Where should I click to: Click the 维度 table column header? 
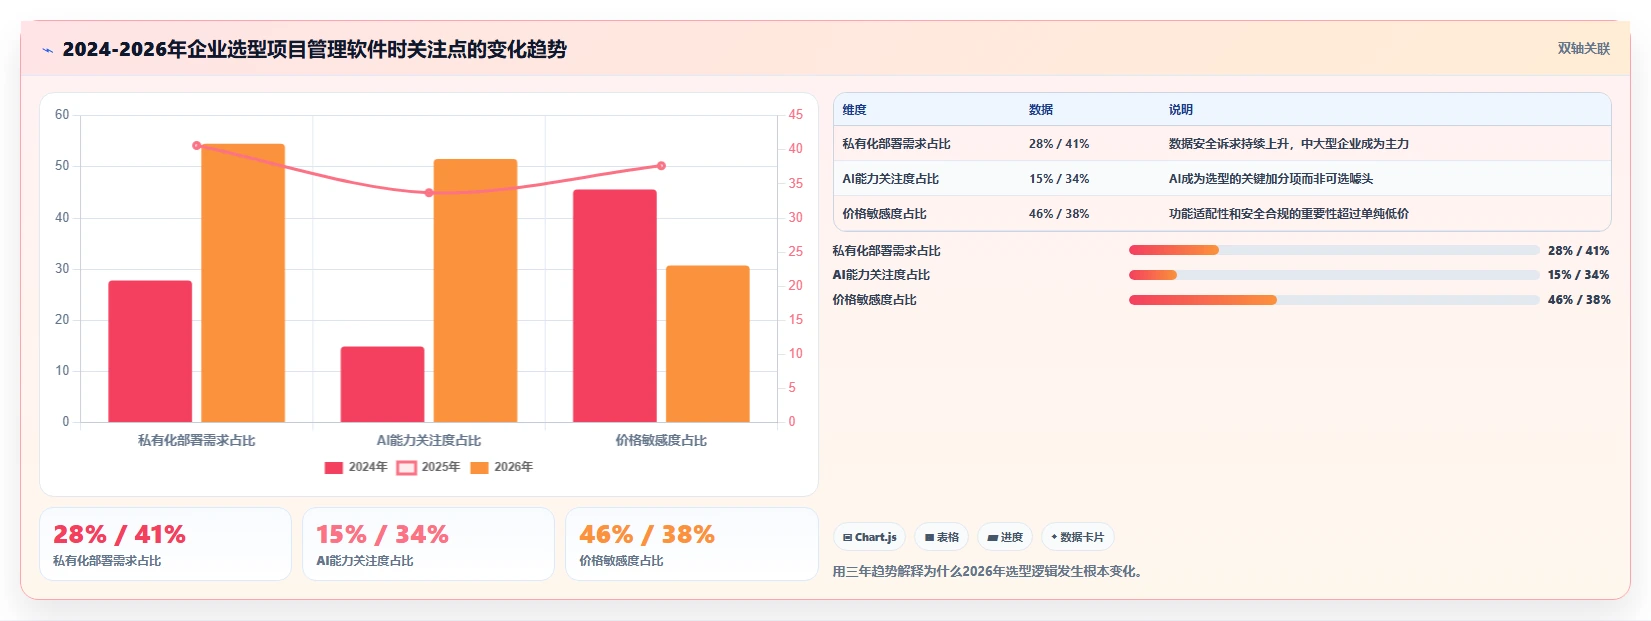[x=854, y=110]
